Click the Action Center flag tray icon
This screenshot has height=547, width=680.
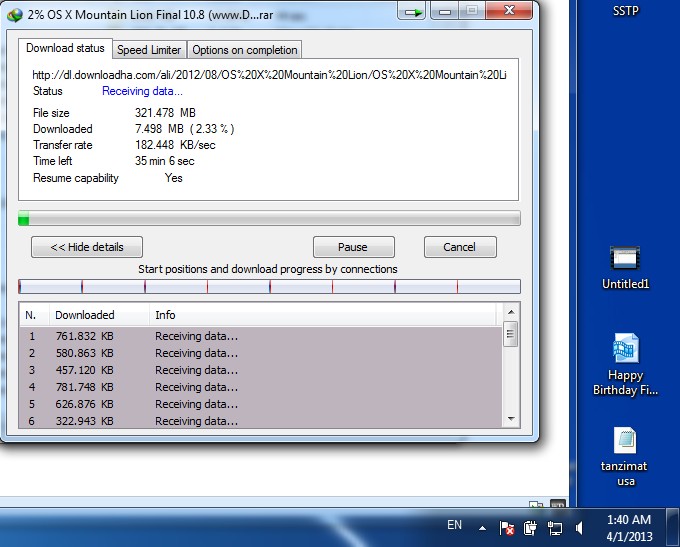[x=506, y=528]
